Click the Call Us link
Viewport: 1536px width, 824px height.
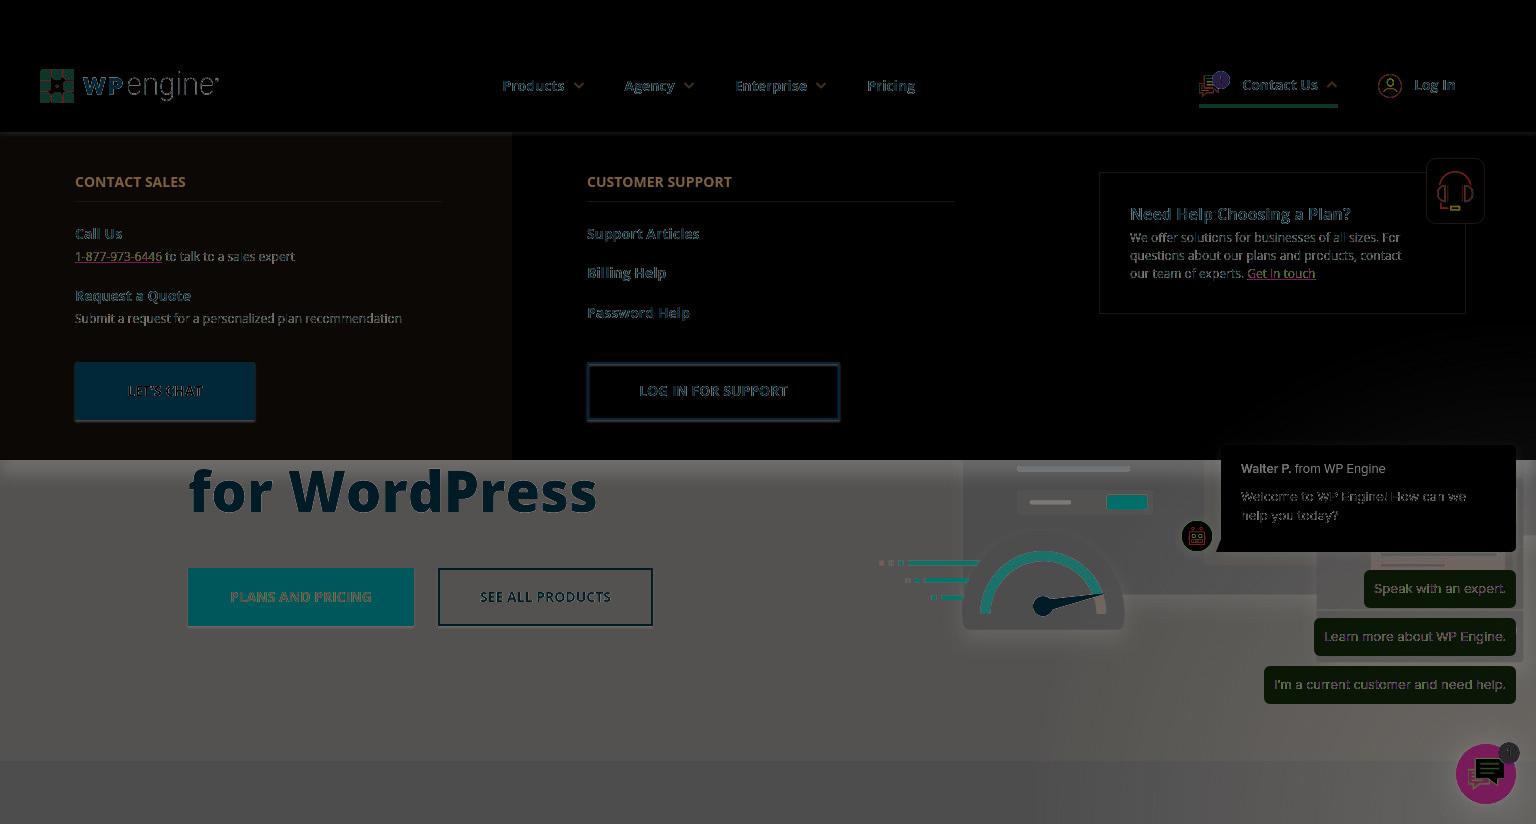98,234
